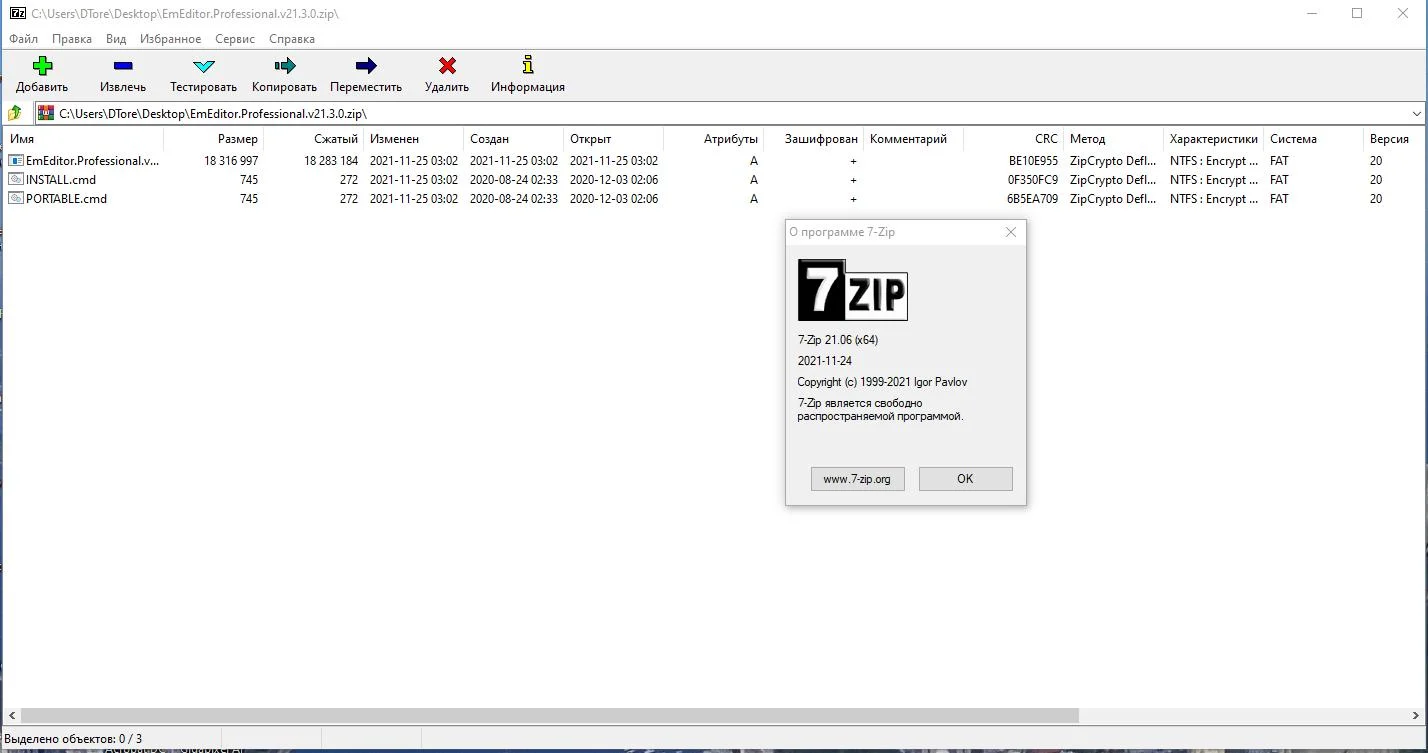Screen dimensions: 1428x753
Task: Select the EmEditor.Professional.v... file name
Action: coord(92,161)
